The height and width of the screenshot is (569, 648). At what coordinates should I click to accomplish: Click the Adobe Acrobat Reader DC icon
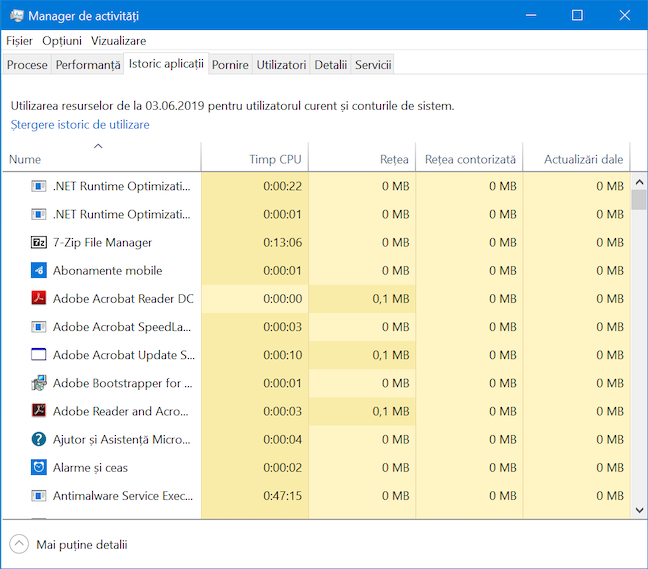pos(38,298)
